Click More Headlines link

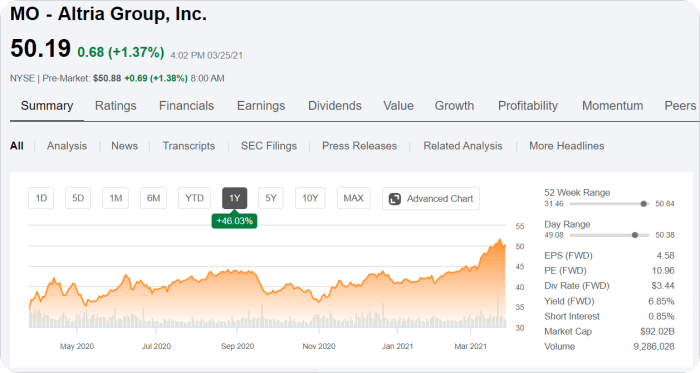pyautogui.click(x=567, y=146)
